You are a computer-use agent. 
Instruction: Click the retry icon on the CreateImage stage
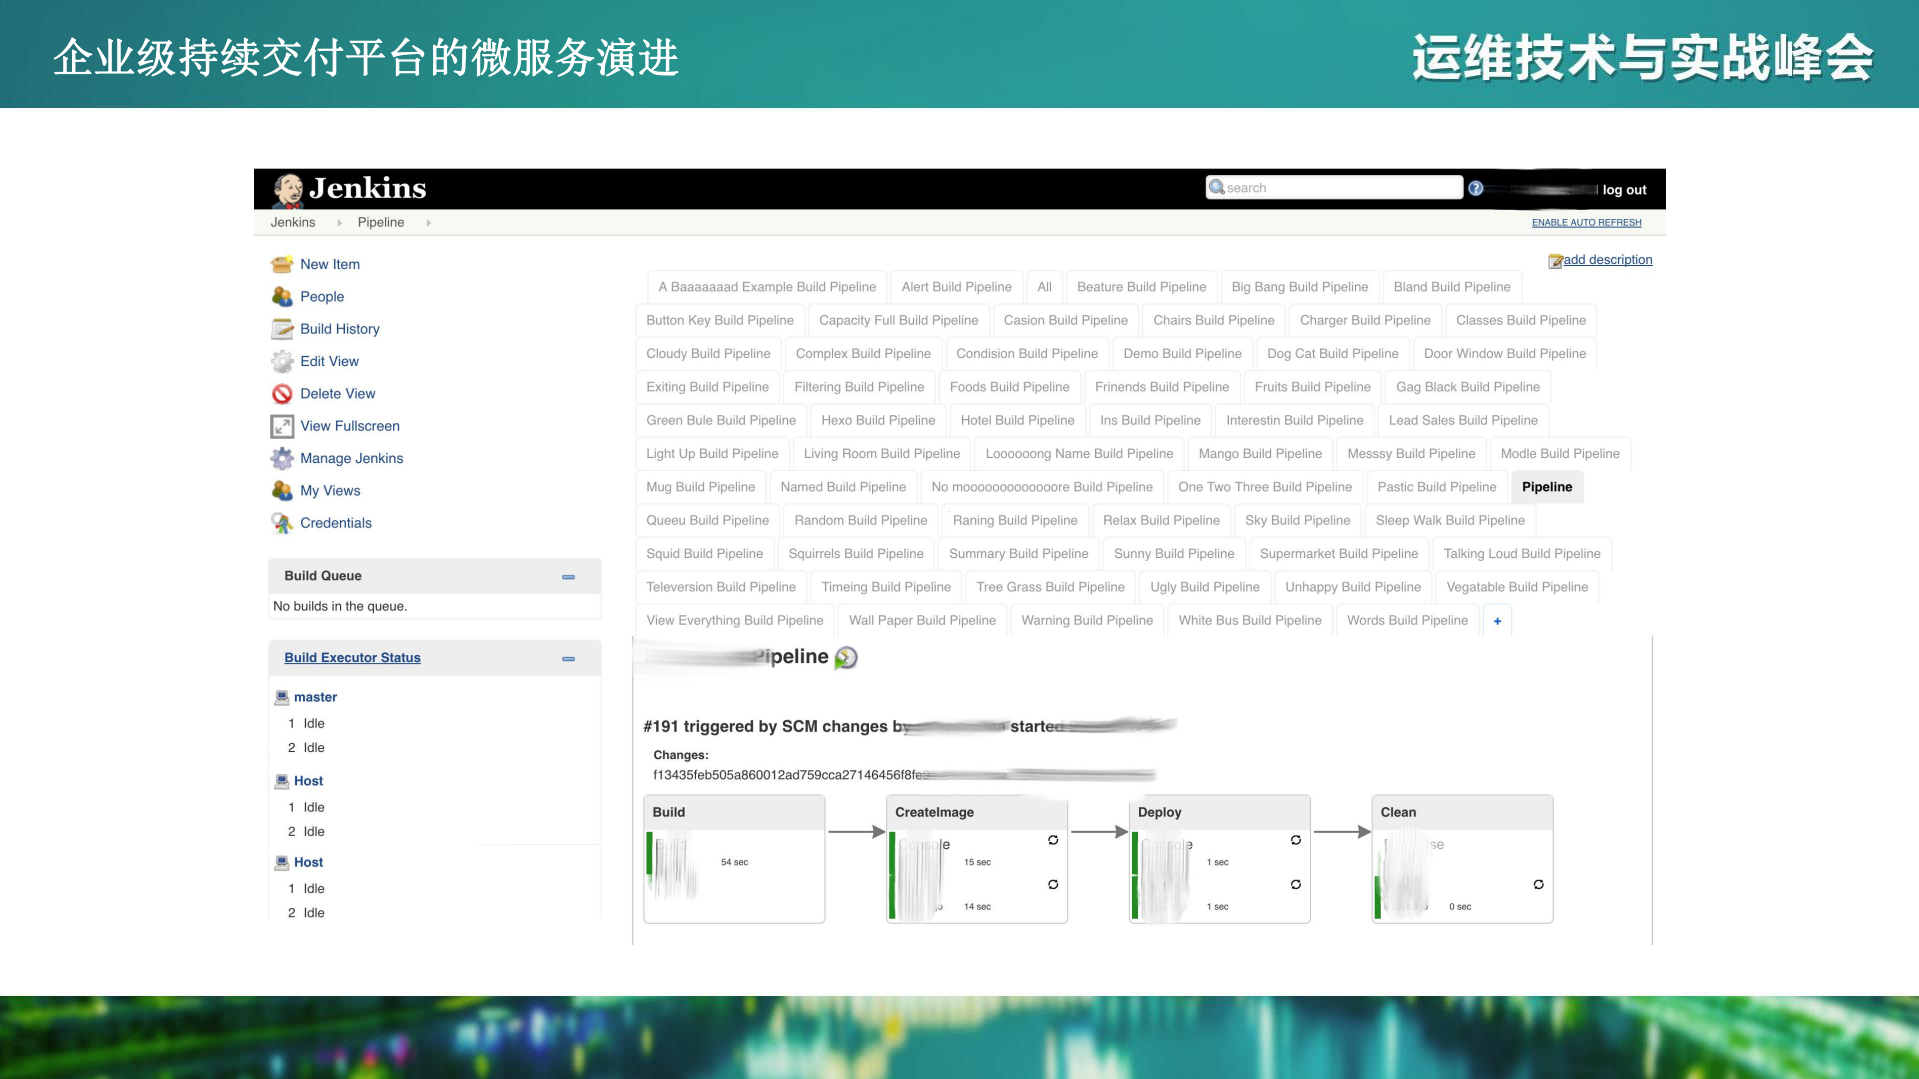pyautogui.click(x=1052, y=841)
